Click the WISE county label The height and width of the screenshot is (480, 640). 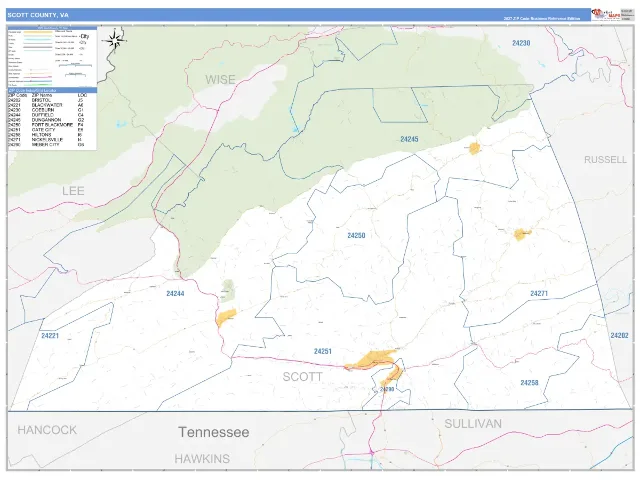[x=220, y=80]
